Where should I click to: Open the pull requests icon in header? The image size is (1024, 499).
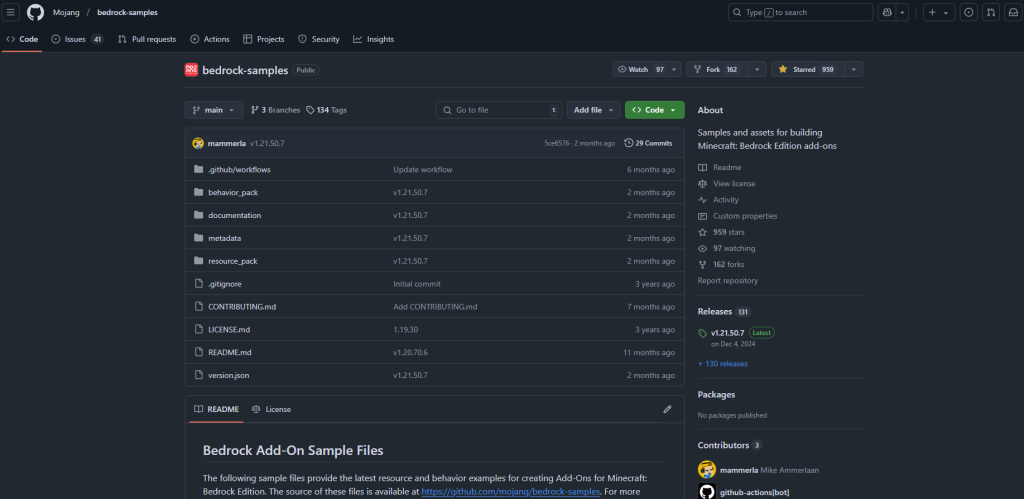point(989,12)
